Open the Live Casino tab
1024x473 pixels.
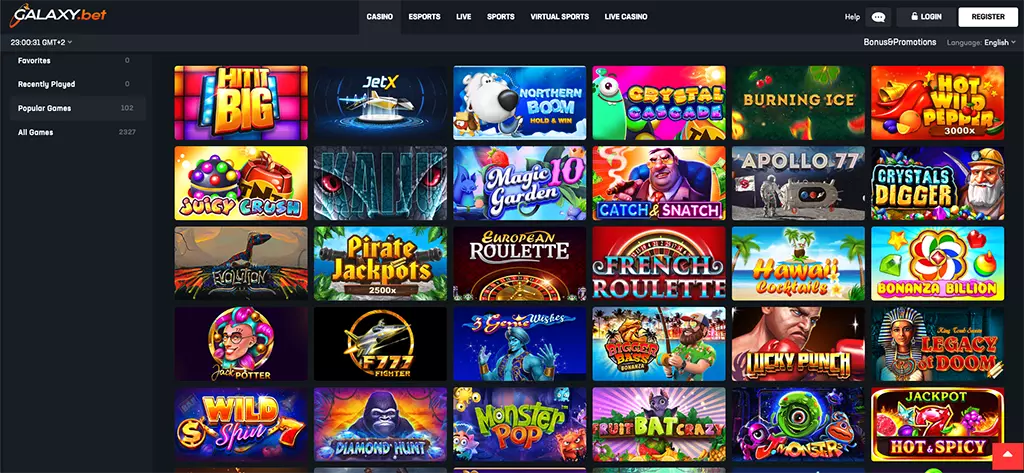click(x=626, y=17)
